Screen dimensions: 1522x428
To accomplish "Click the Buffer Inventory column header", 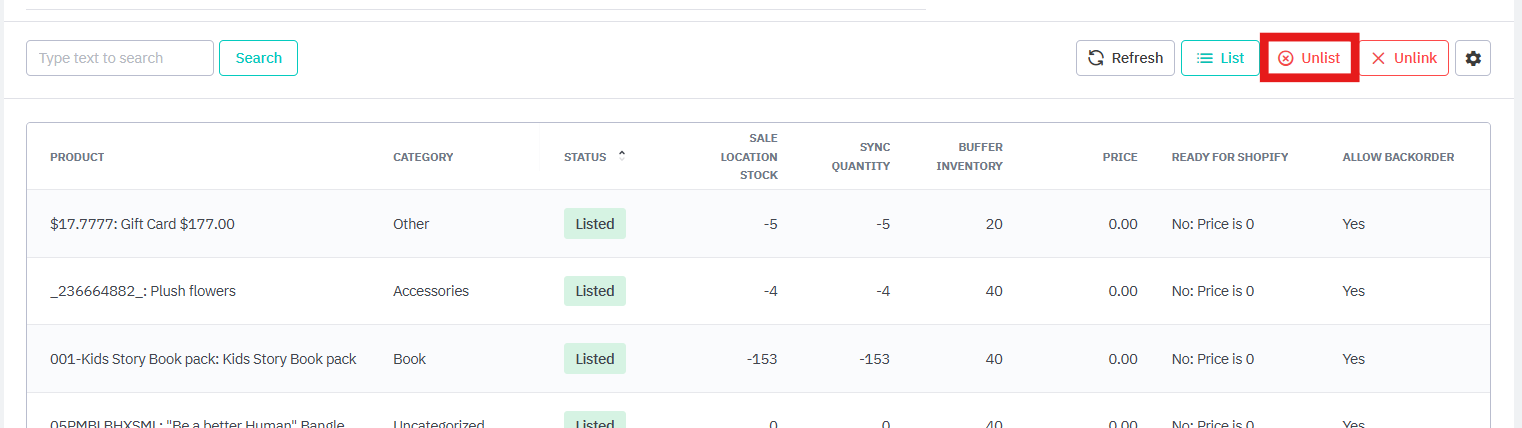I will [x=969, y=157].
